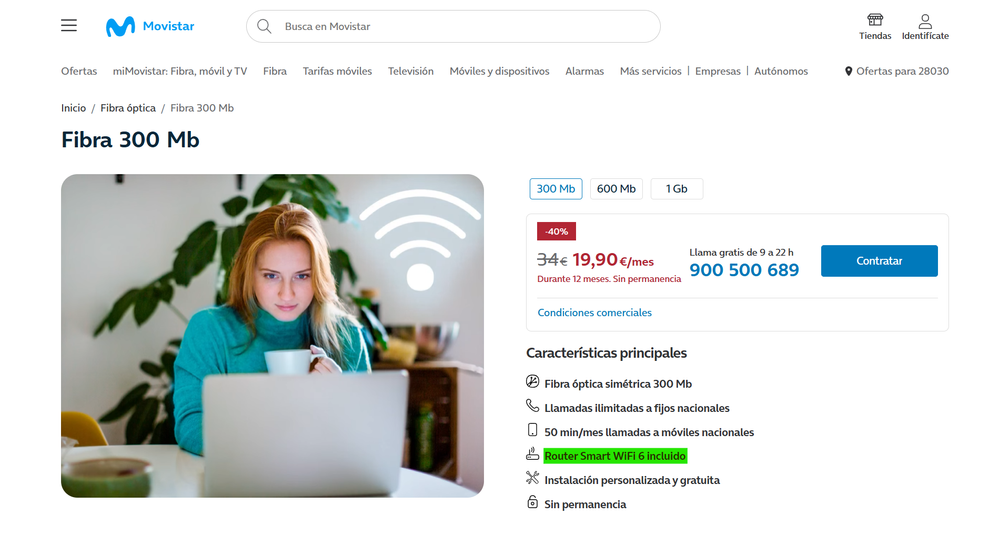Open the Más servicios menu
Viewport: 999px width, 534px height.
click(x=650, y=71)
